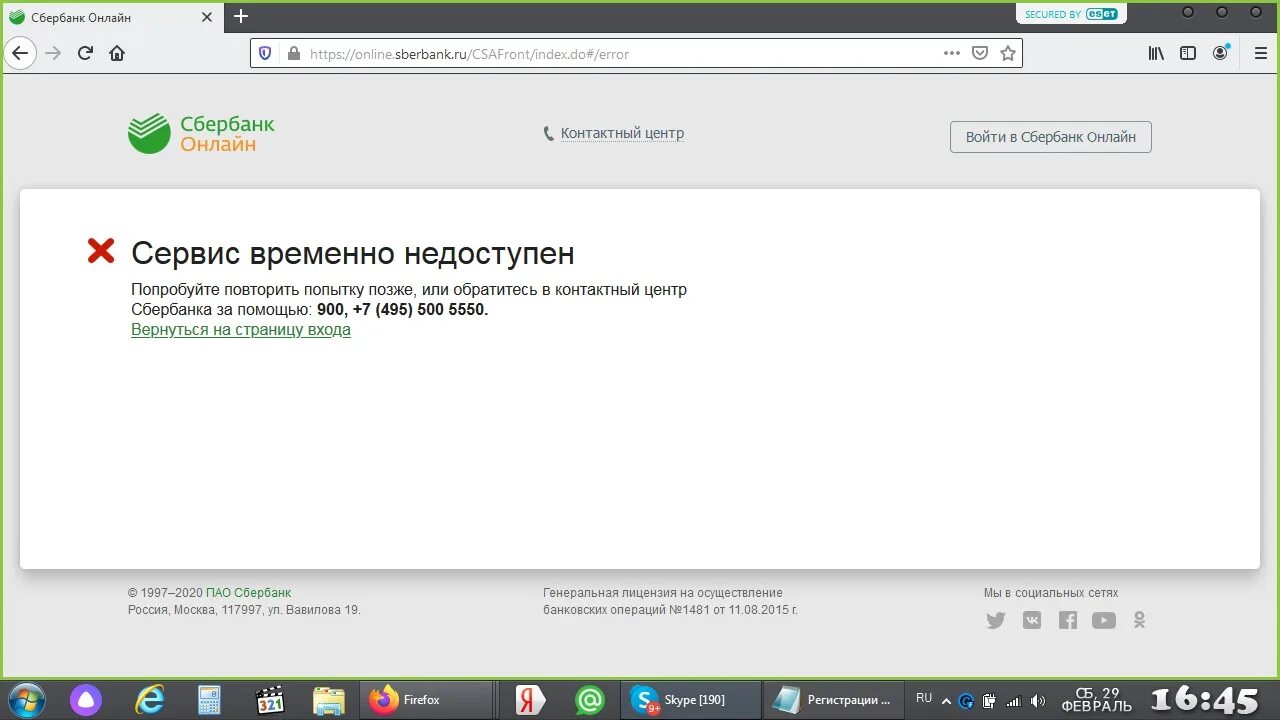
Task: Open the Контактный центр link
Action: (622, 133)
